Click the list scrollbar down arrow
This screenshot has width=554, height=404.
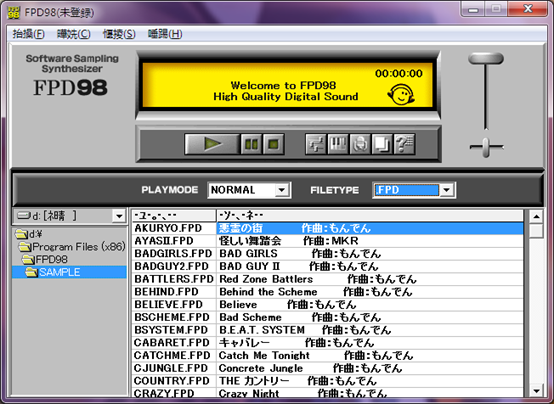tap(536, 391)
